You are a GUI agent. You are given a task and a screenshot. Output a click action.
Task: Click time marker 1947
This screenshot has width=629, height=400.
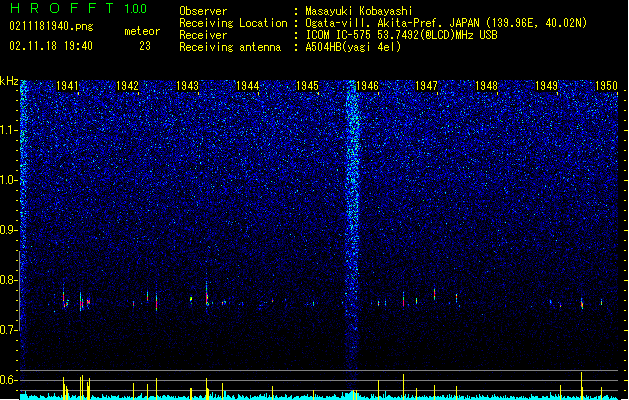[x=426, y=86]
